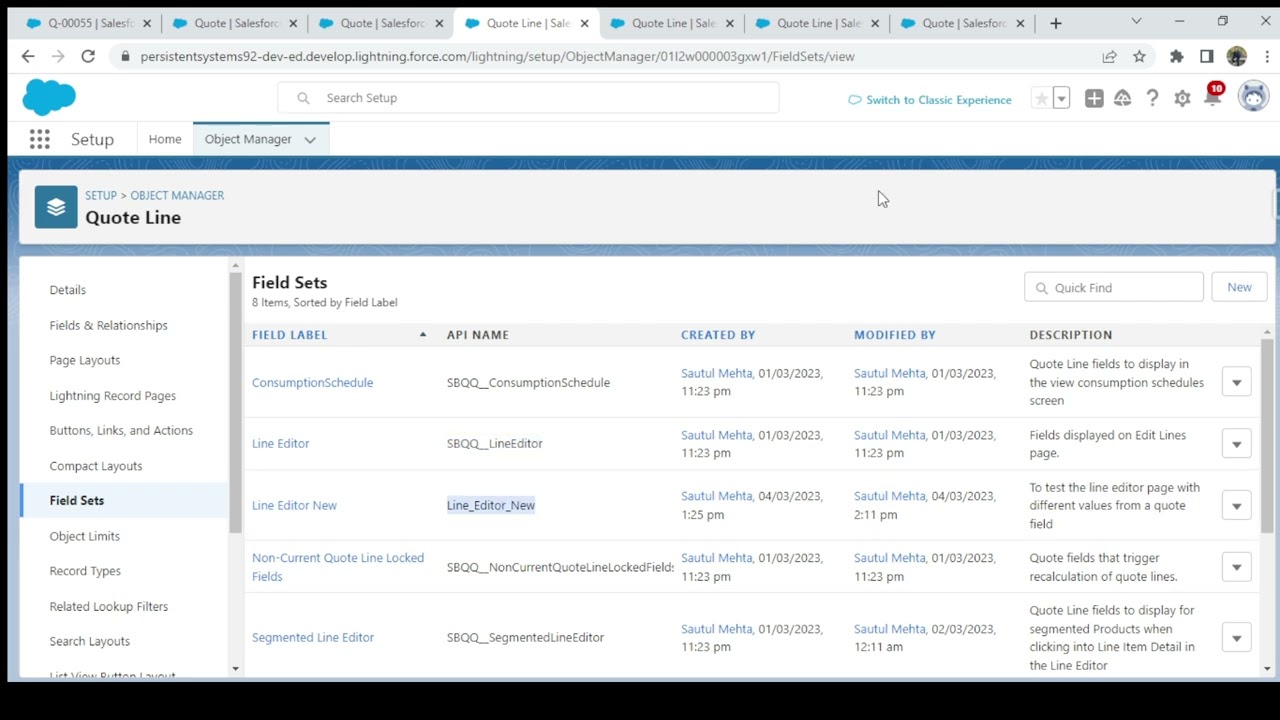The height and width of the screenshot is (720, 1280).
Task: Open Line Editor field set
Action: (281, 444)
